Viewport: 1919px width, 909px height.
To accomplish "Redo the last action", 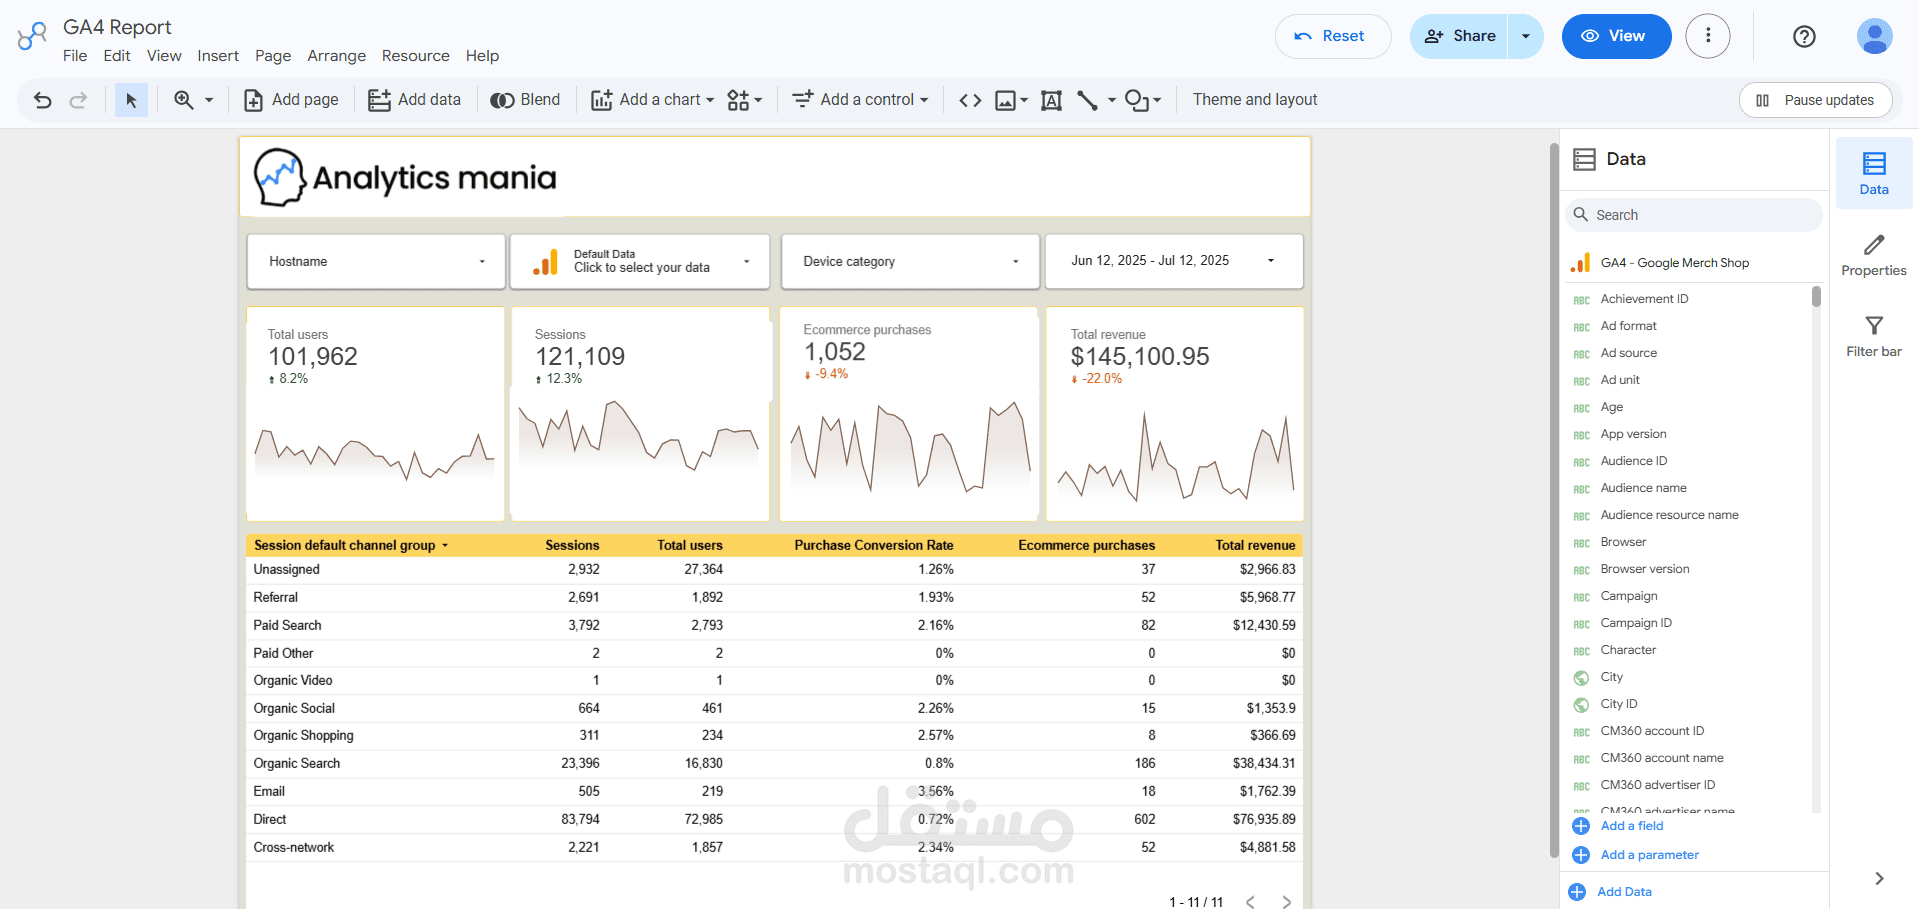I will click(x=78, y=100).
